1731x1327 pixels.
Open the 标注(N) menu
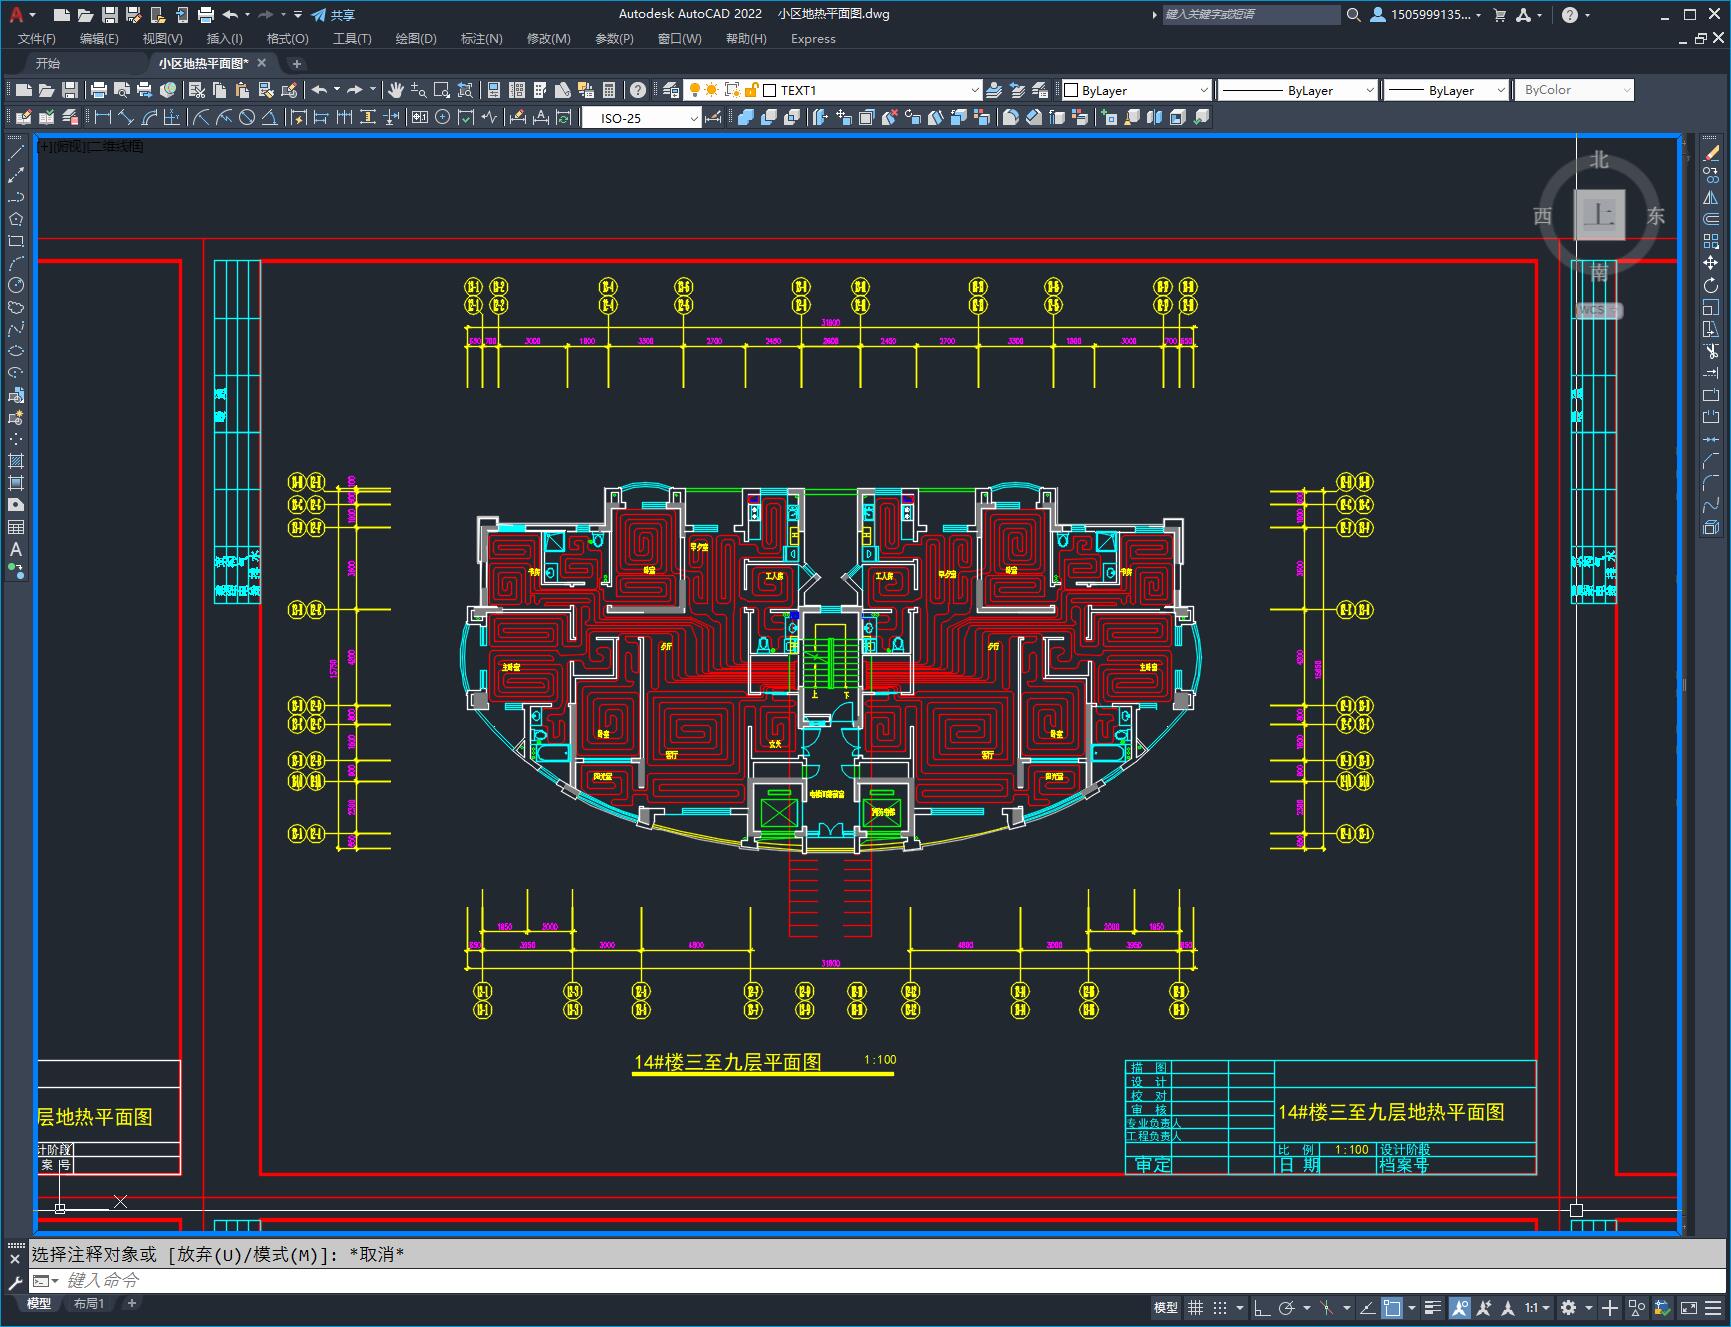(481, 38)
